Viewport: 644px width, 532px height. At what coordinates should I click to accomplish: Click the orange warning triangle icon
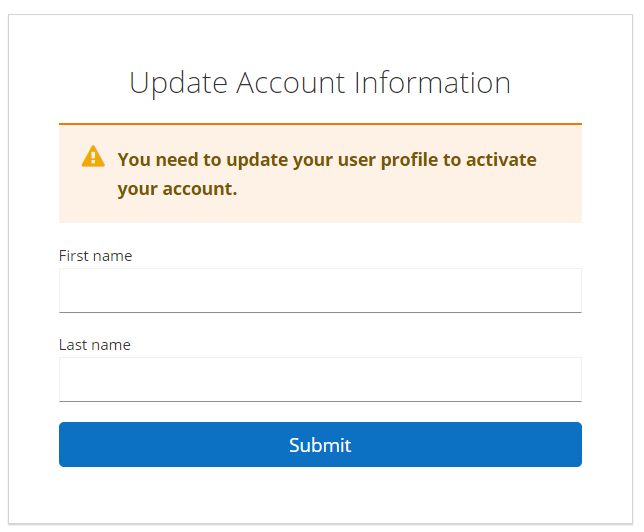point(93,156)
